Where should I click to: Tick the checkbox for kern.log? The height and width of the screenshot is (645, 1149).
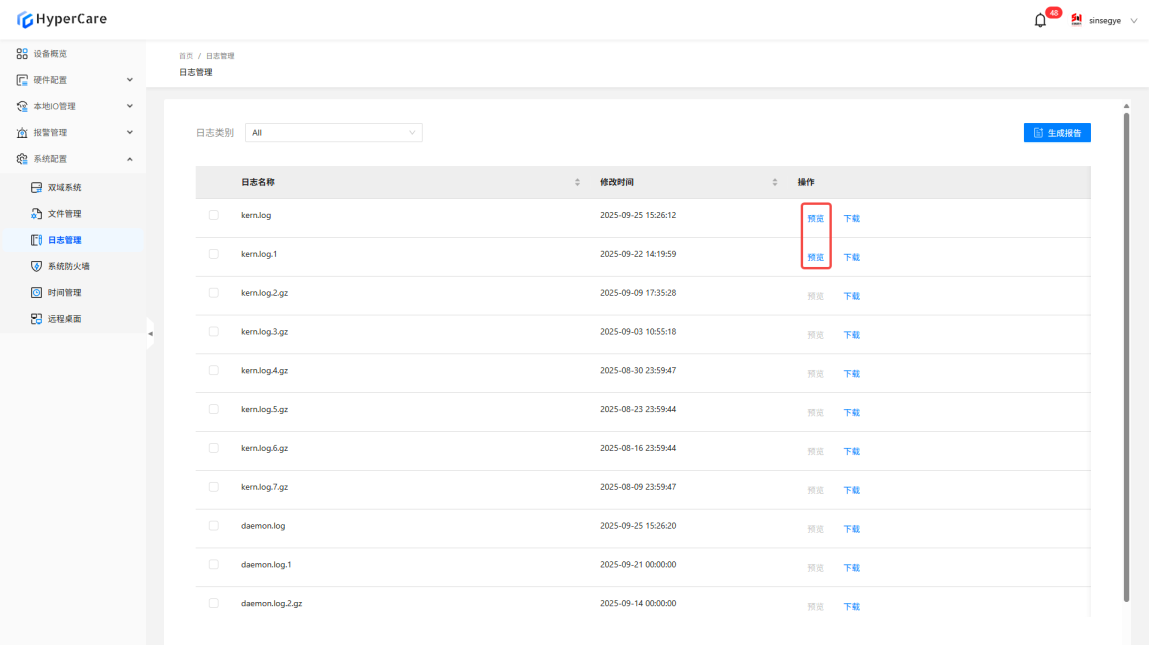pyautogui.click(x=213, y=215)
